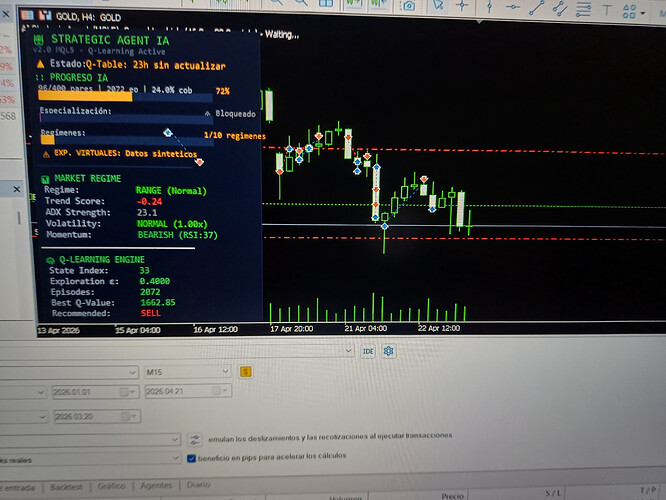Screen dimensions: 666x500
Task: Click the red 'SELL' recommendation text
Action: click(150, 313)
